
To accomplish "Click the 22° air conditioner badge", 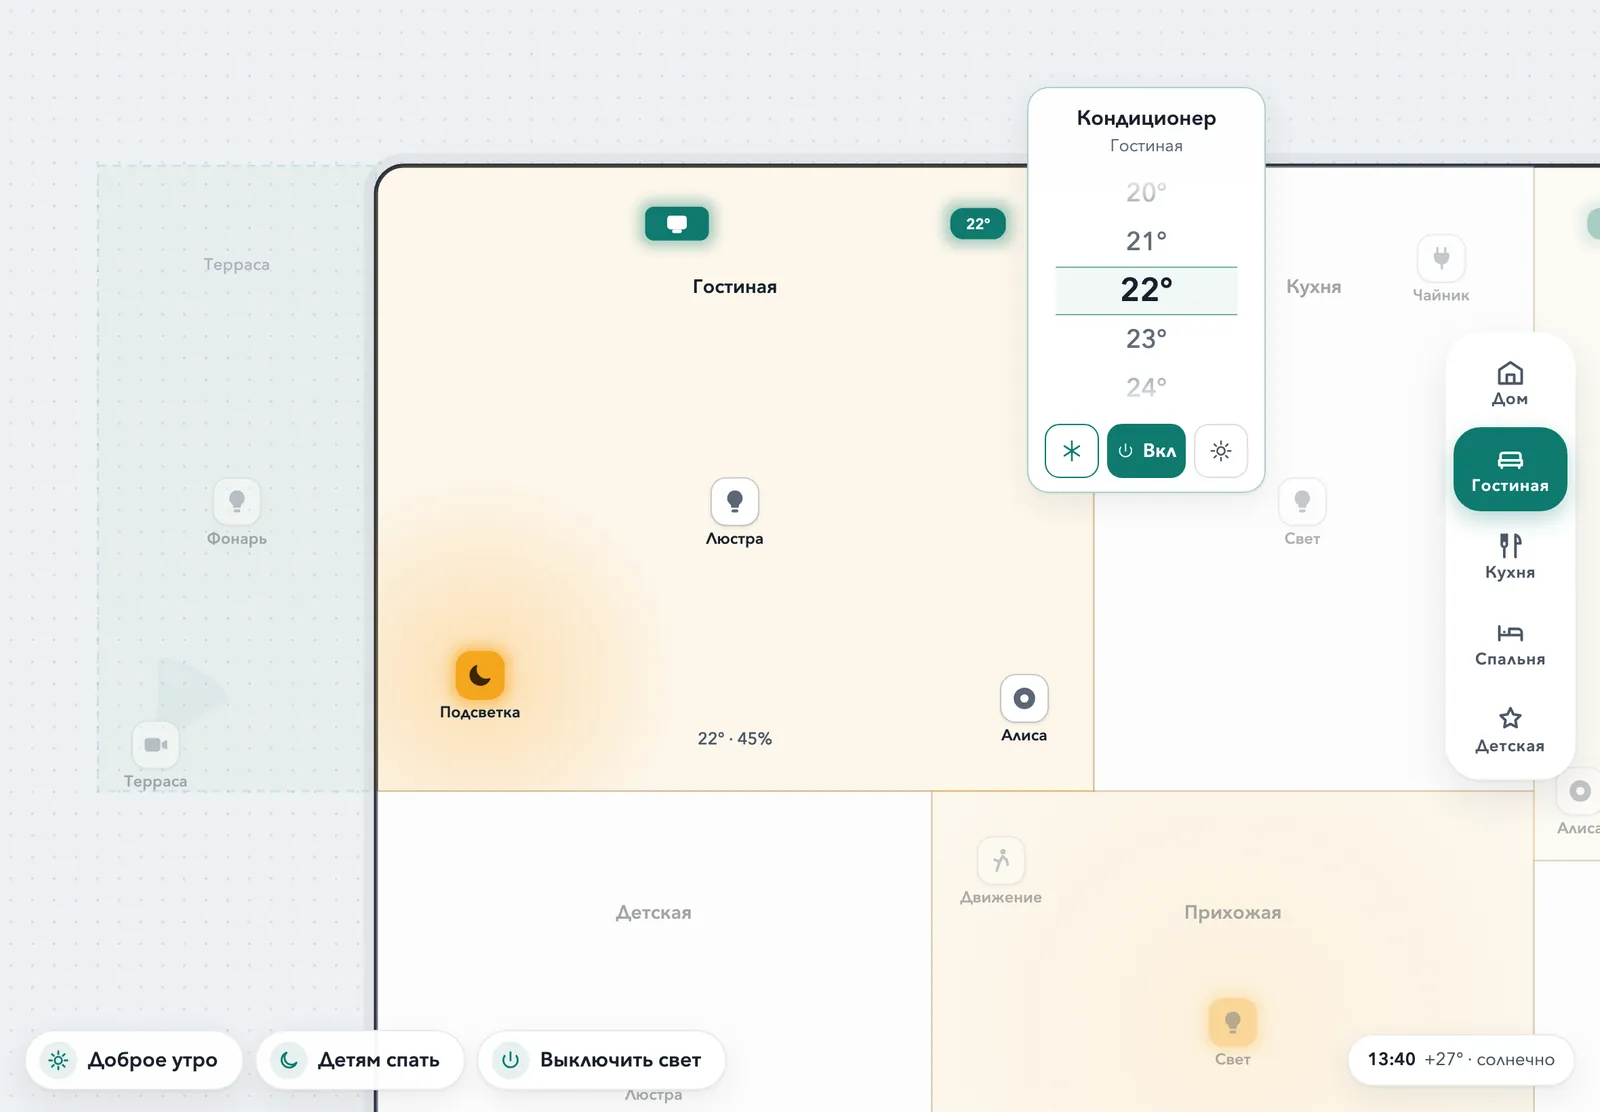I will pos(978,223).
